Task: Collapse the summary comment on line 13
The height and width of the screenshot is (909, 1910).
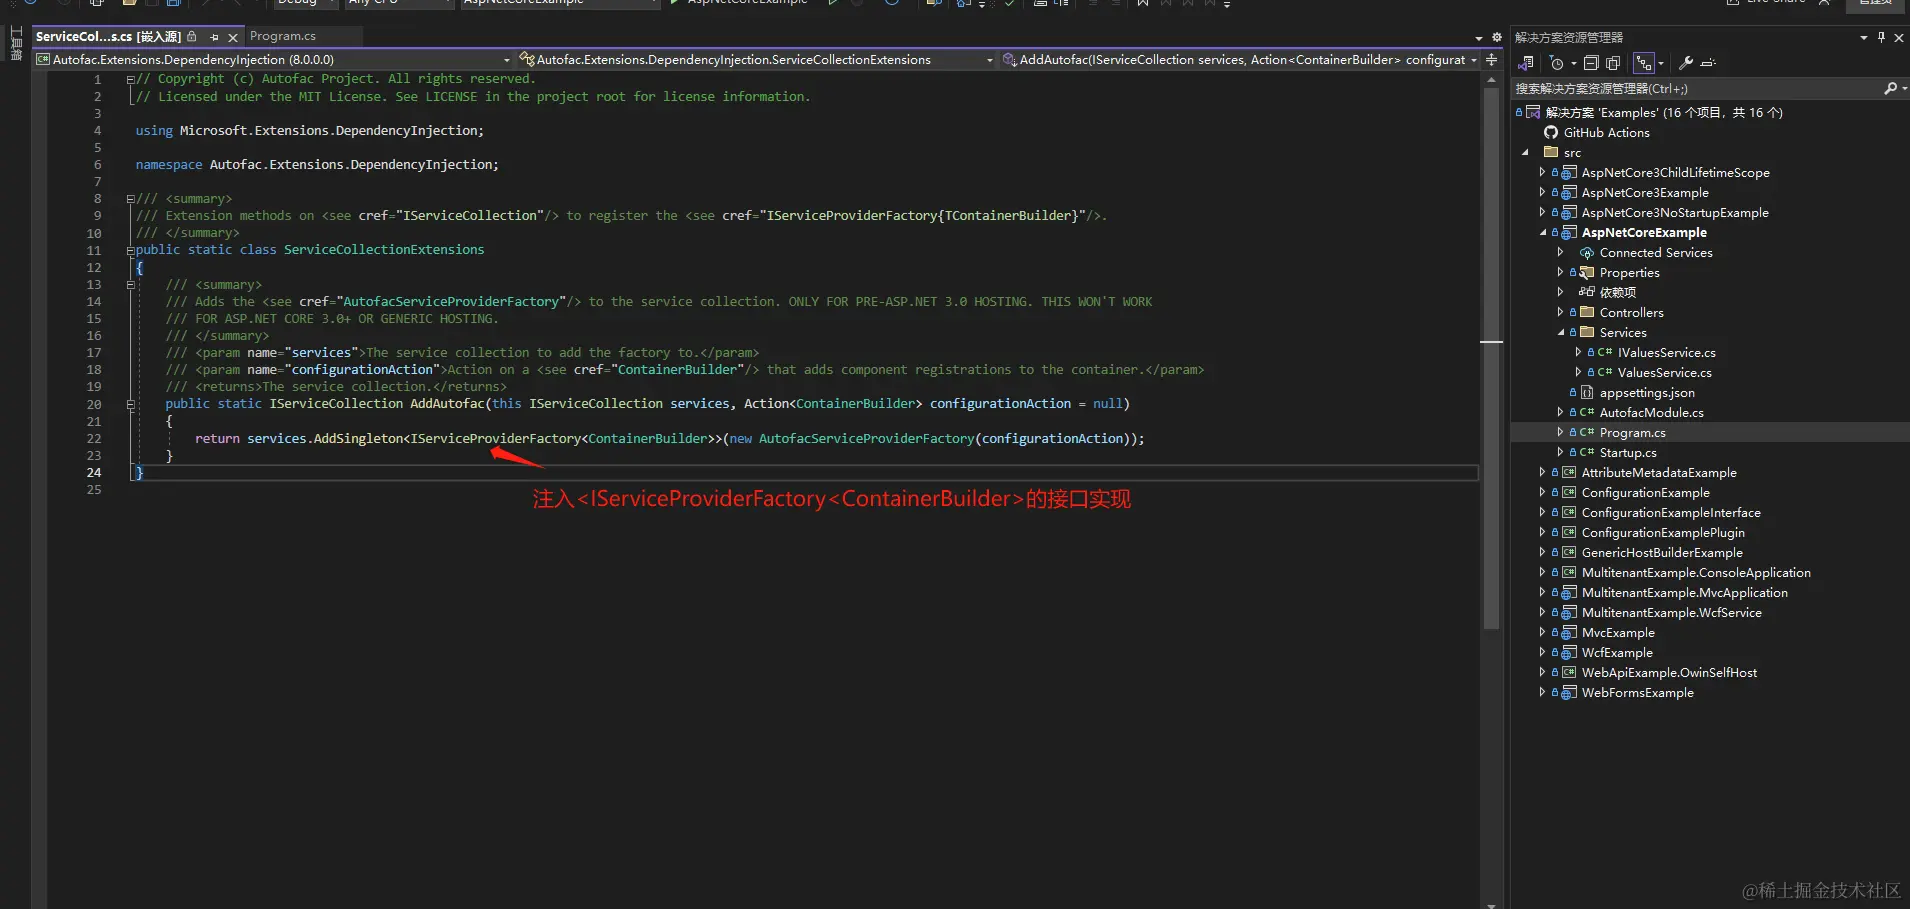Action: (x=130, y=285)
